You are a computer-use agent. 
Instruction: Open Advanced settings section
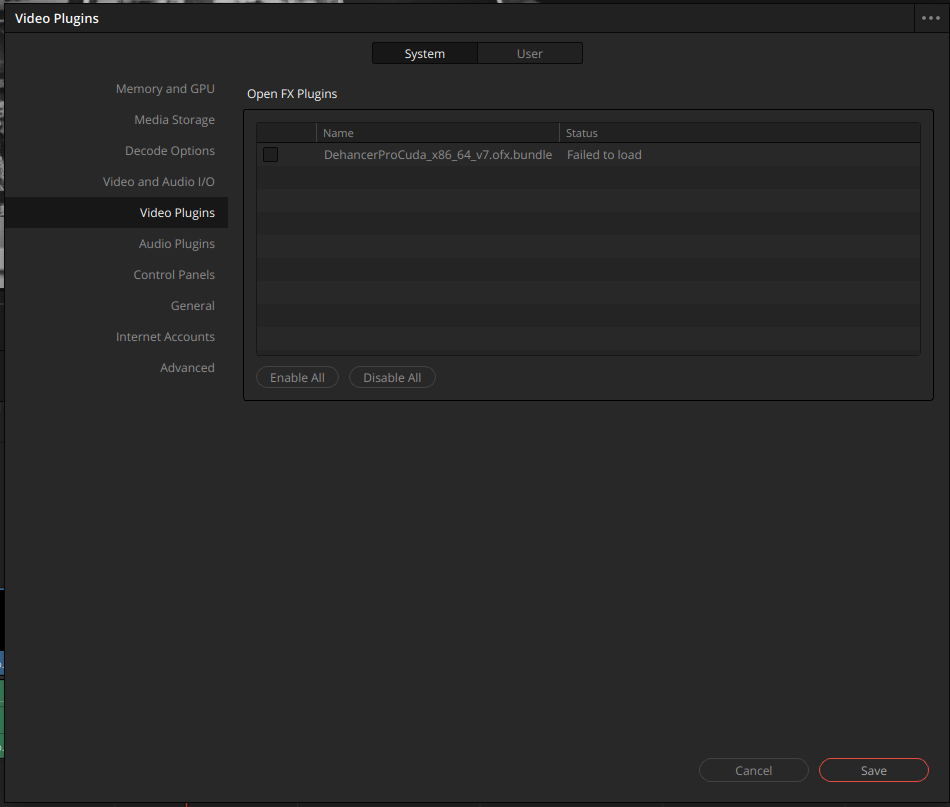tap(187, 367)
